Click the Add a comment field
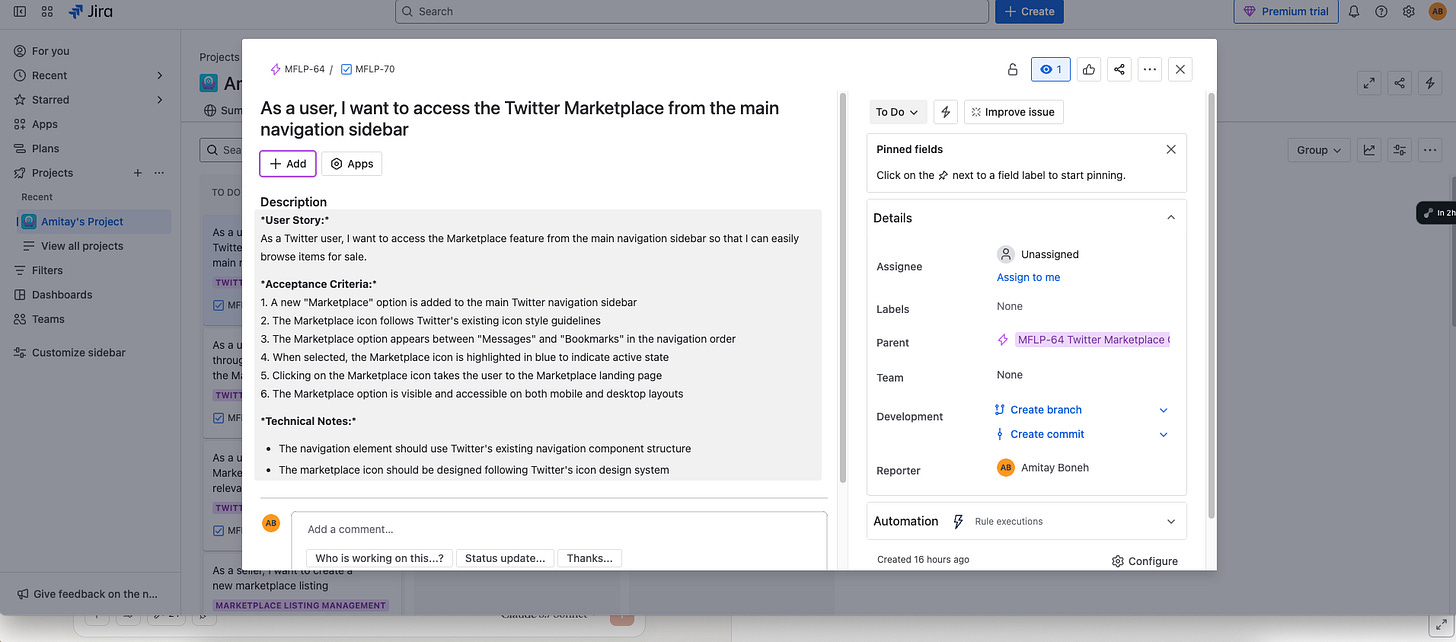This screenshot has height=642, width=1456. point(559,529)
